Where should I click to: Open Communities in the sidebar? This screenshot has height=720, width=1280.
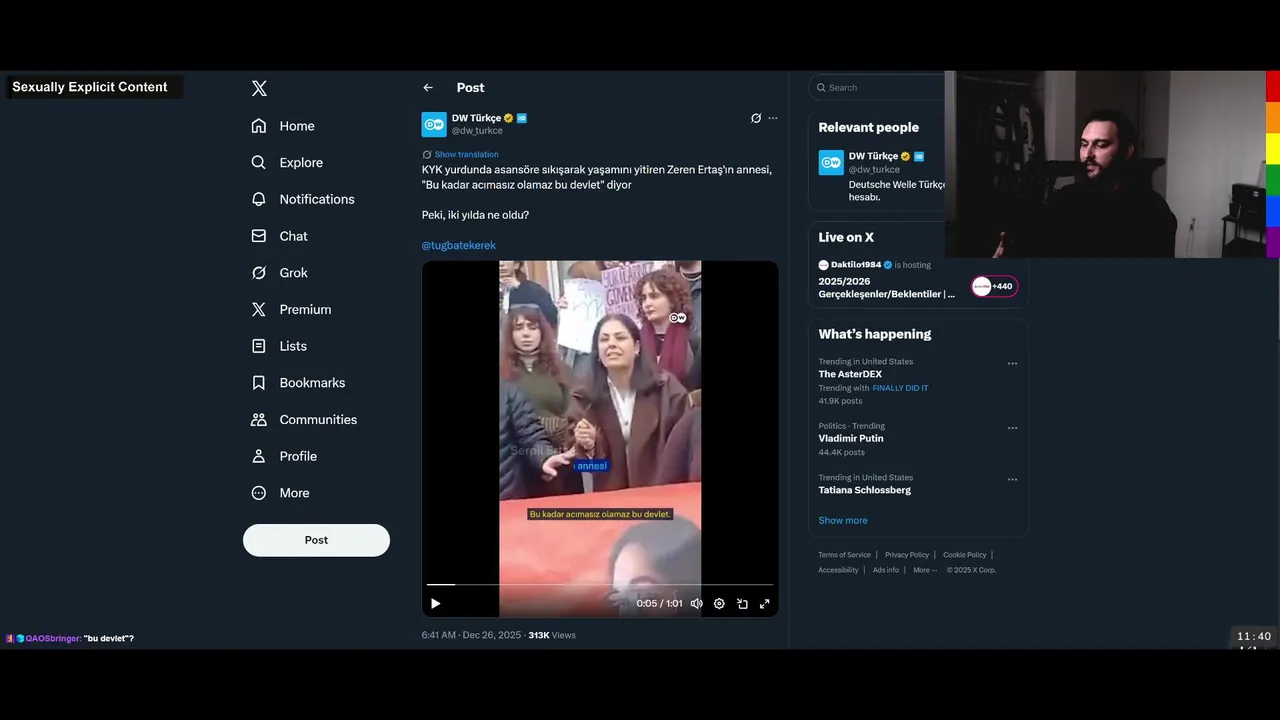tap(304, 420)
